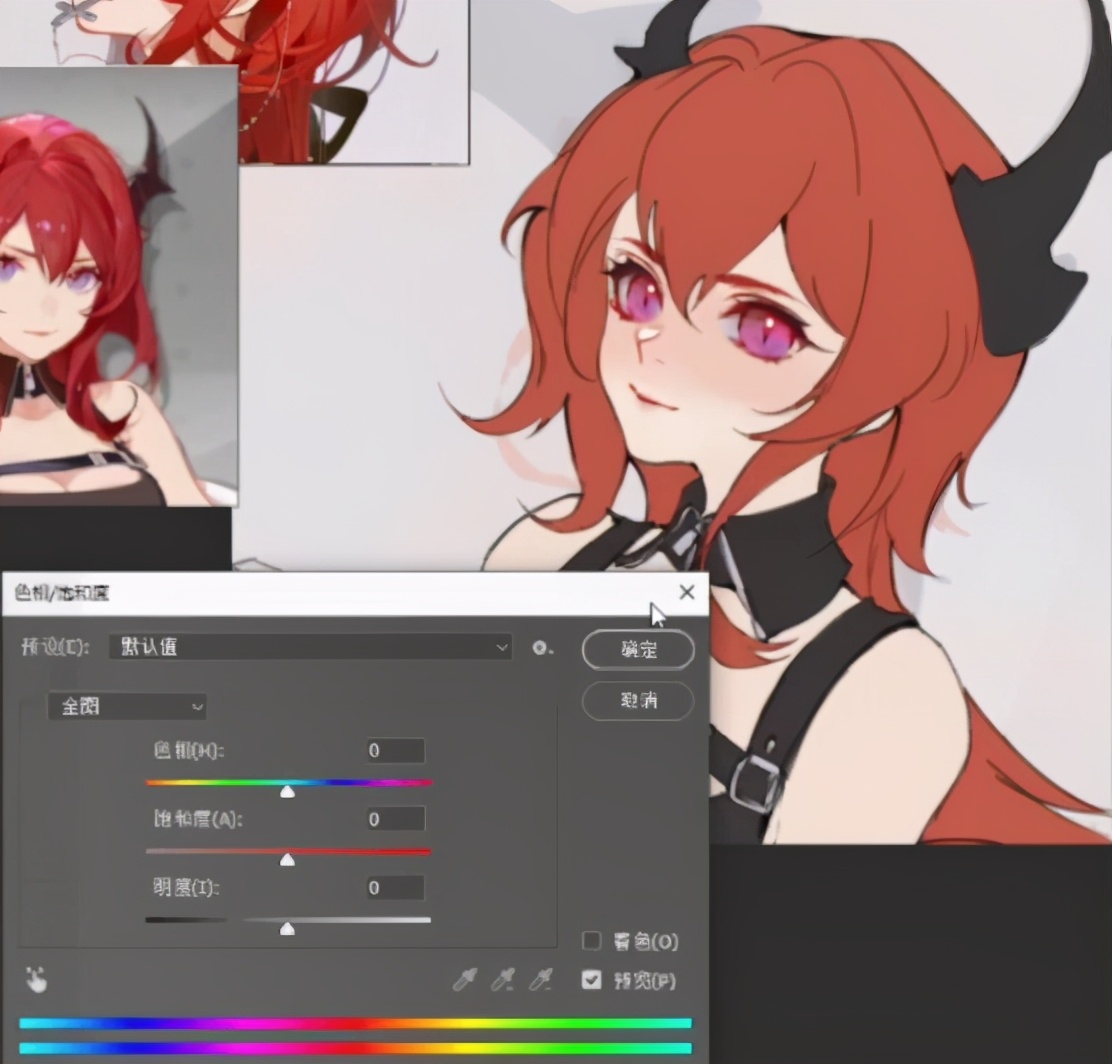This screenshot has width=1112, height=1064.
Task: Click the lightness slider handle
Action: point(287,928)
